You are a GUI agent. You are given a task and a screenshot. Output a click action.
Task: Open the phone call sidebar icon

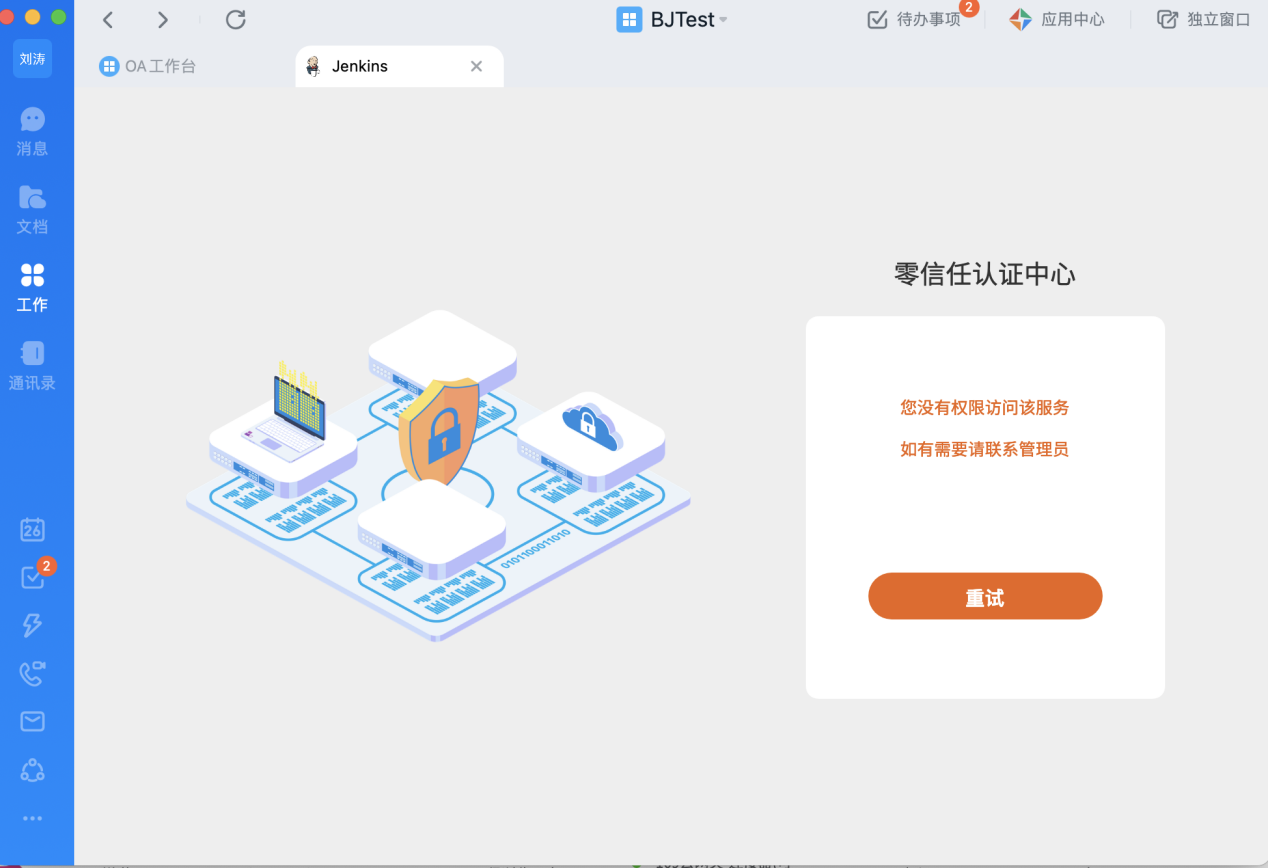32,674
